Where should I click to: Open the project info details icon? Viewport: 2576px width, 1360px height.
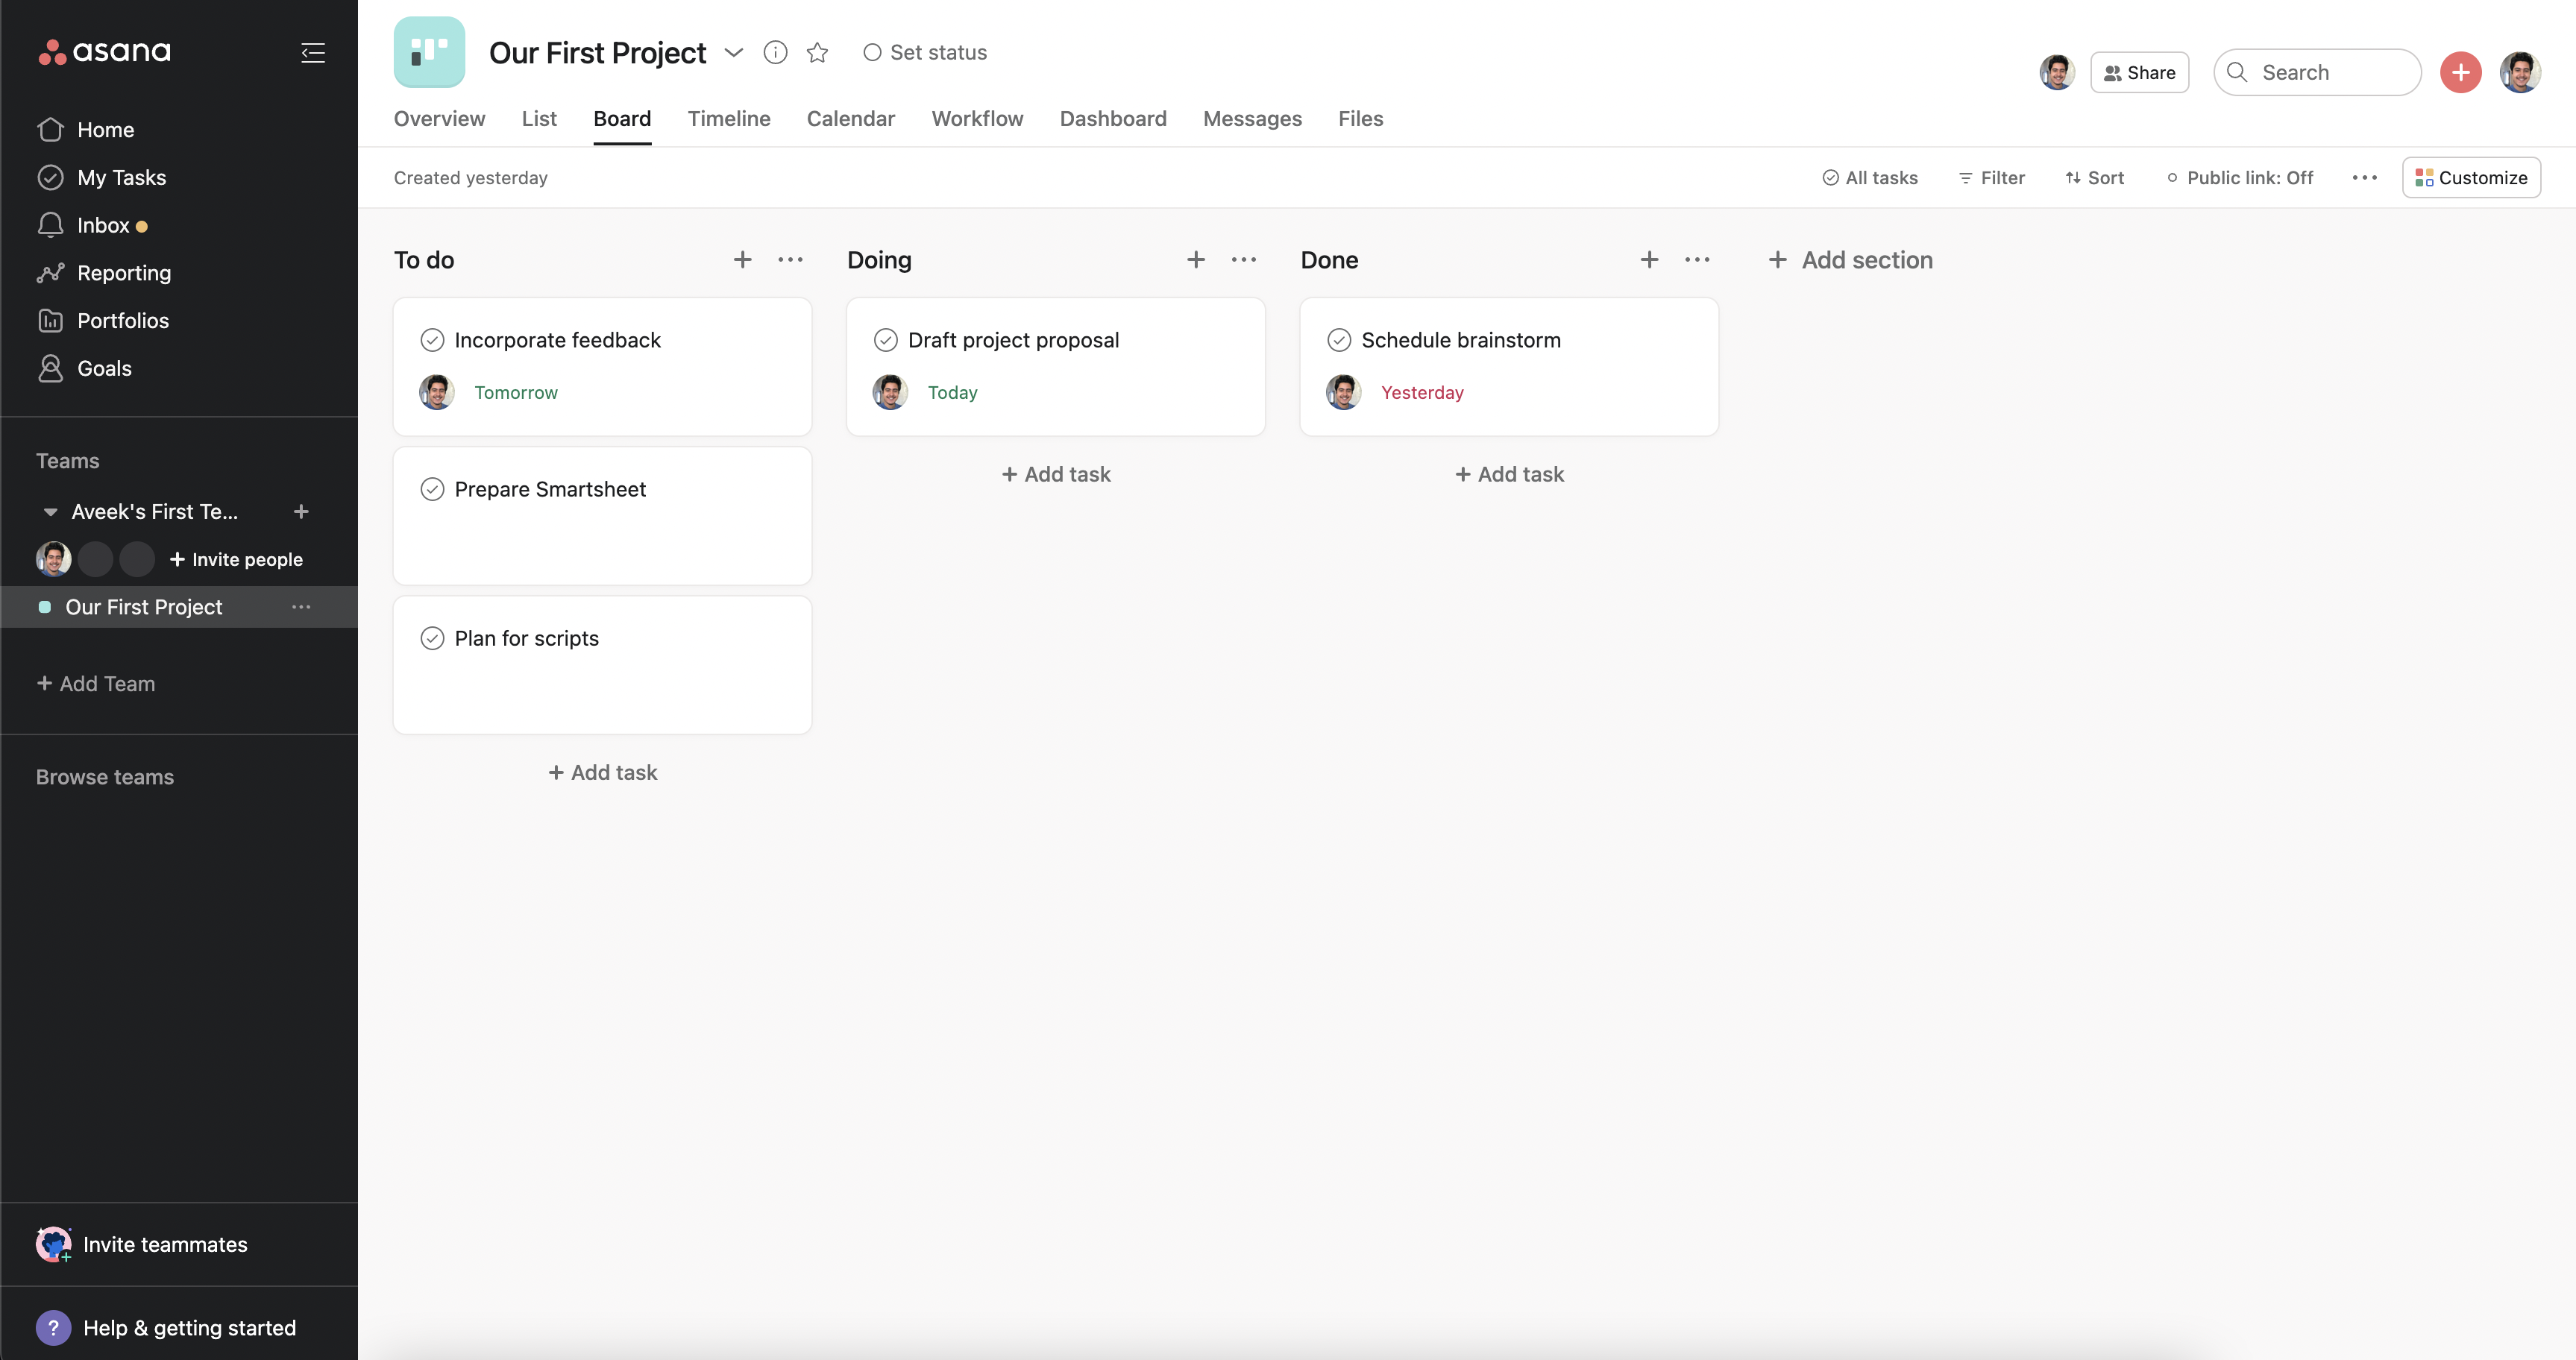(x=775, y=52)
